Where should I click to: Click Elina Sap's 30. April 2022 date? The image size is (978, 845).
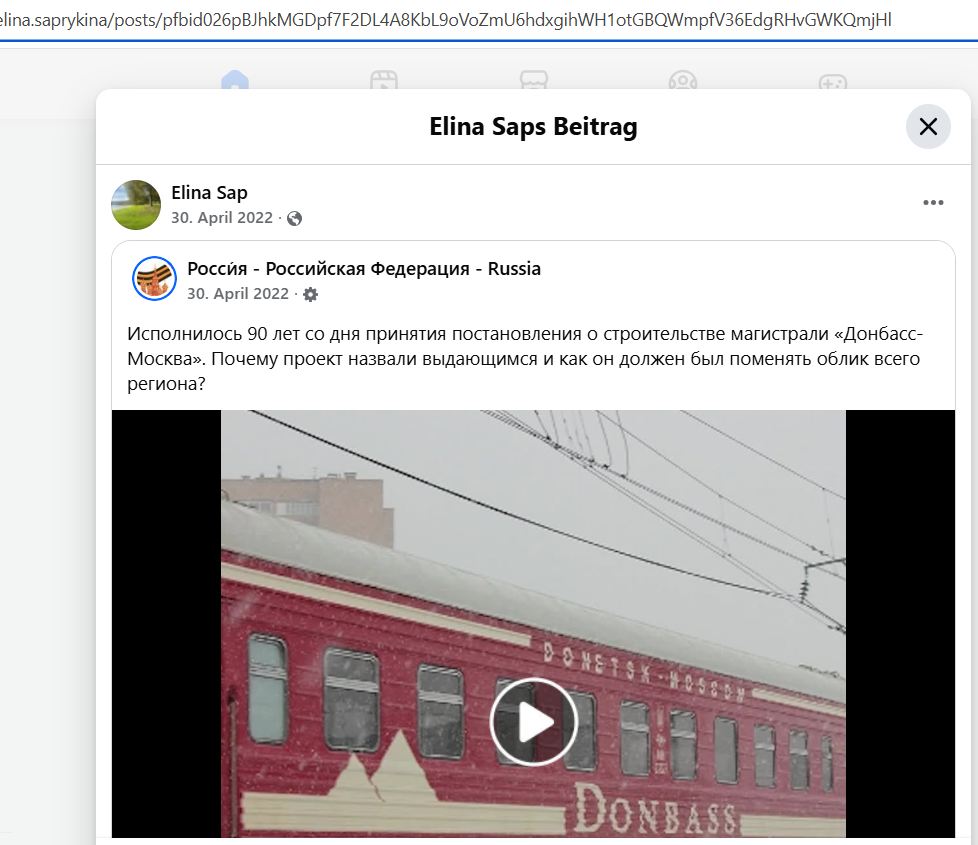coord(222,218)
